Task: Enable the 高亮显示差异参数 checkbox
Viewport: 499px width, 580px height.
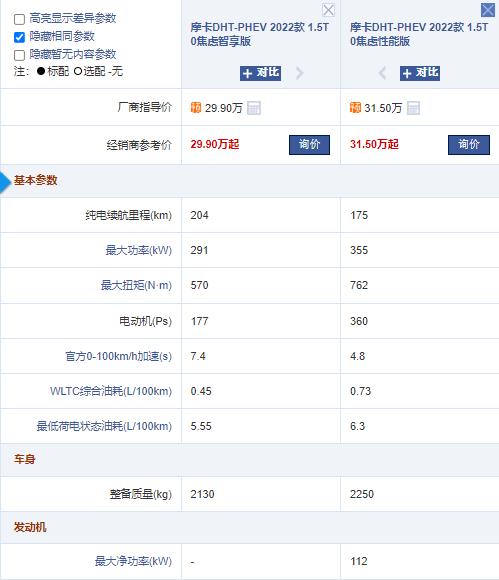Action: 19,19
